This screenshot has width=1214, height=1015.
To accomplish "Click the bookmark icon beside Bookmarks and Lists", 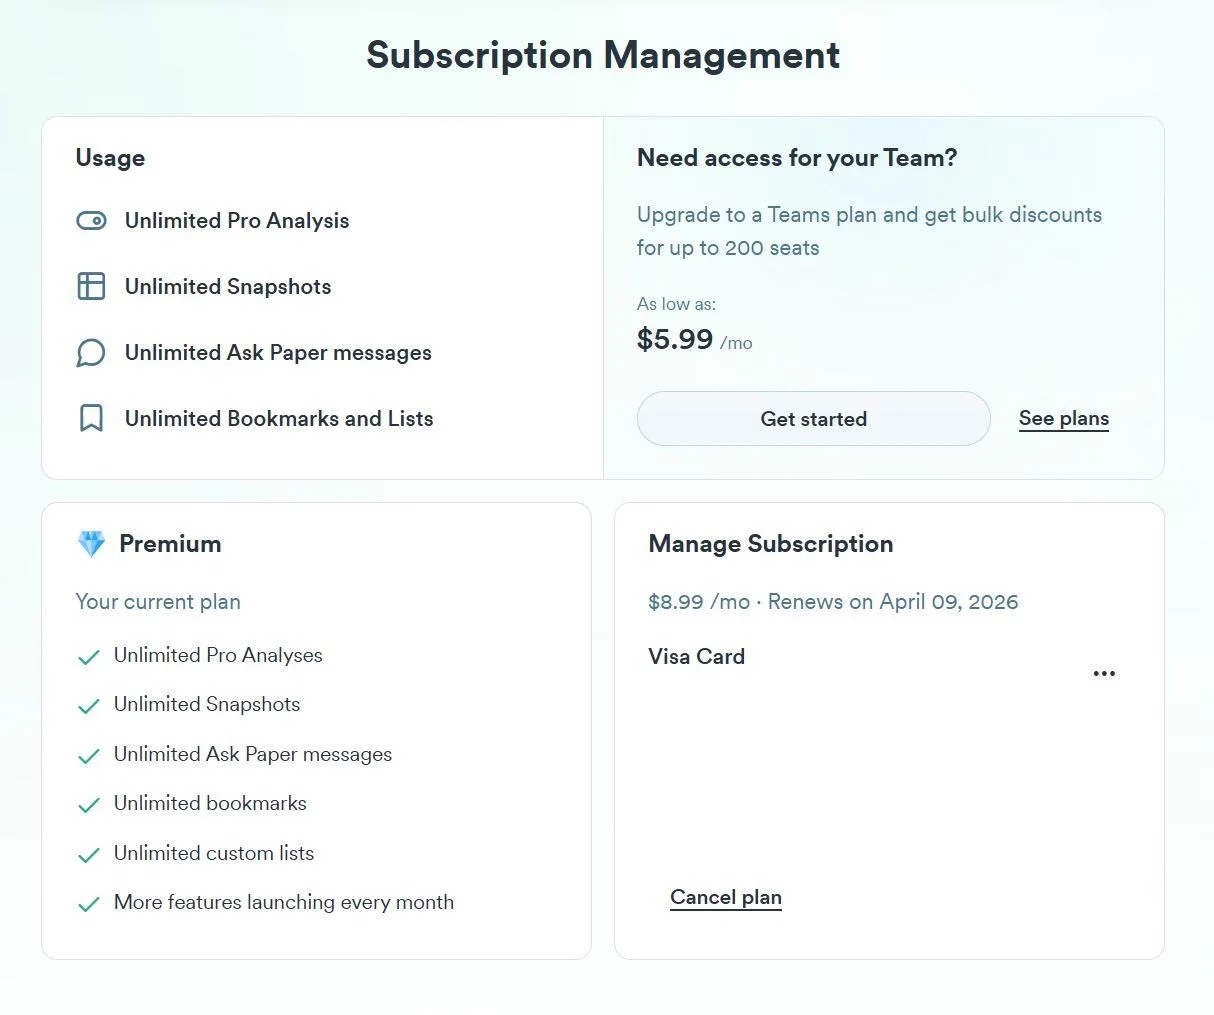I will [x=91, y=418].
